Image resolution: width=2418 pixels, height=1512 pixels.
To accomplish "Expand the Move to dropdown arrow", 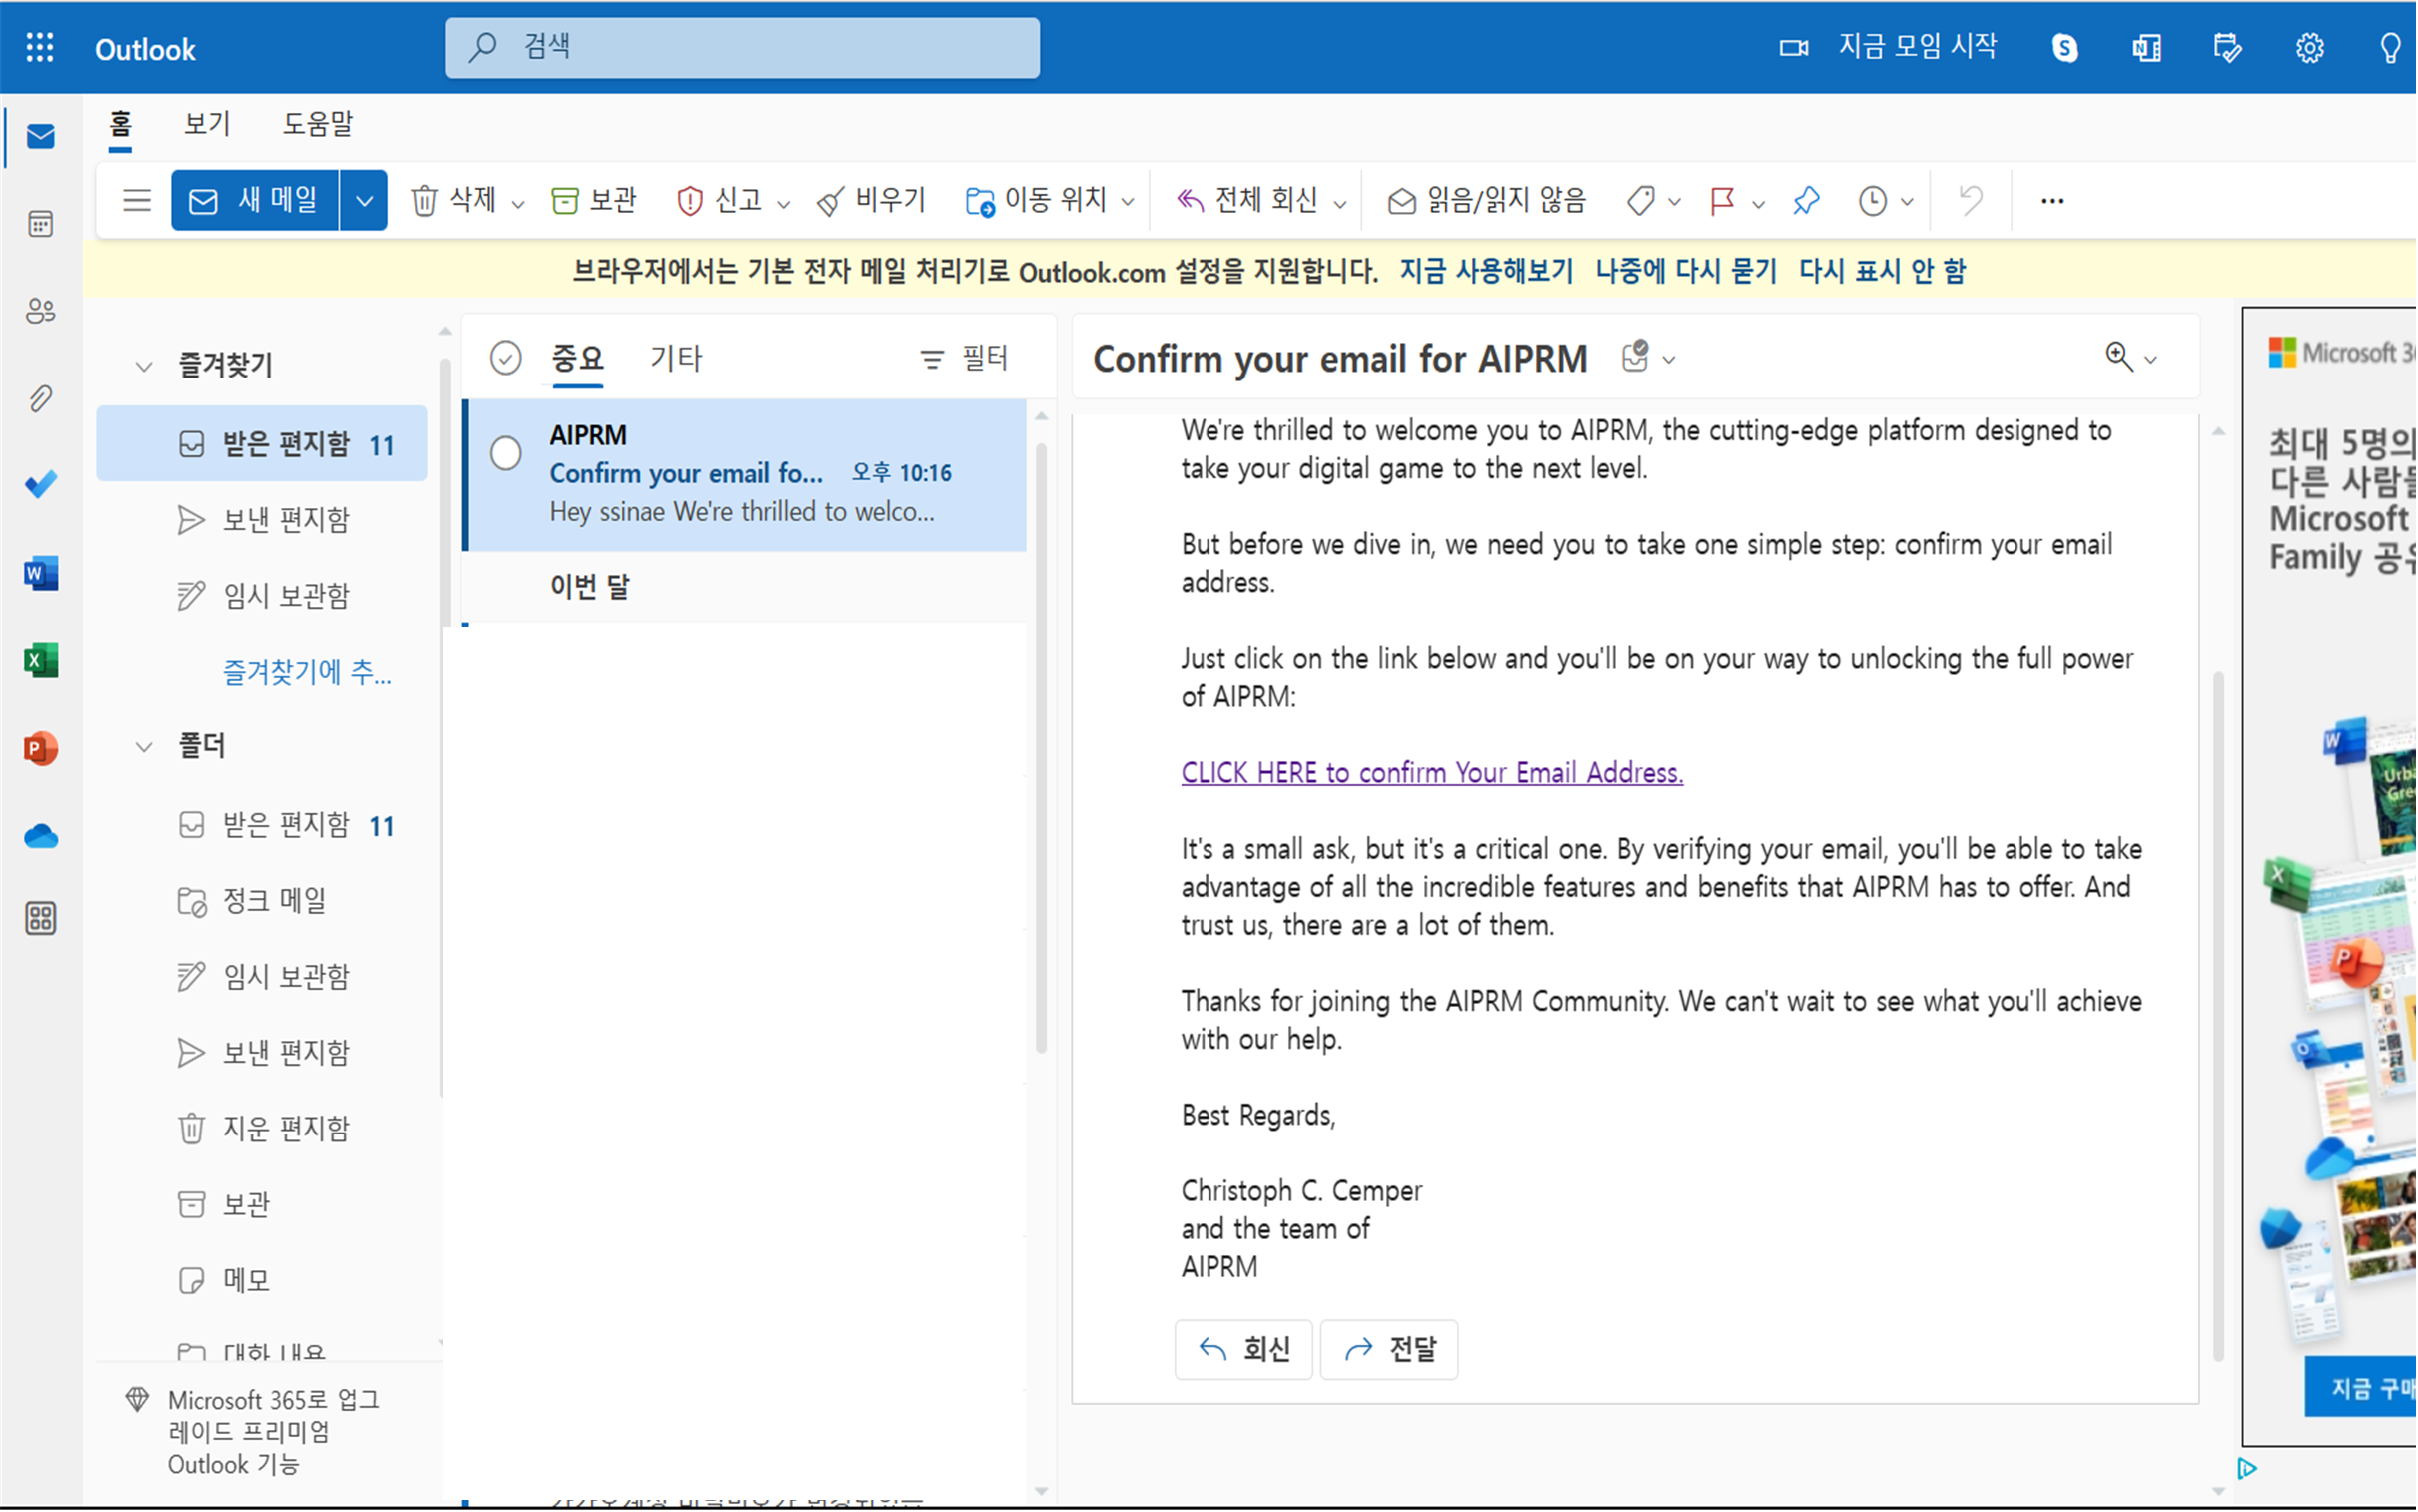I will tap(1128, 202).
